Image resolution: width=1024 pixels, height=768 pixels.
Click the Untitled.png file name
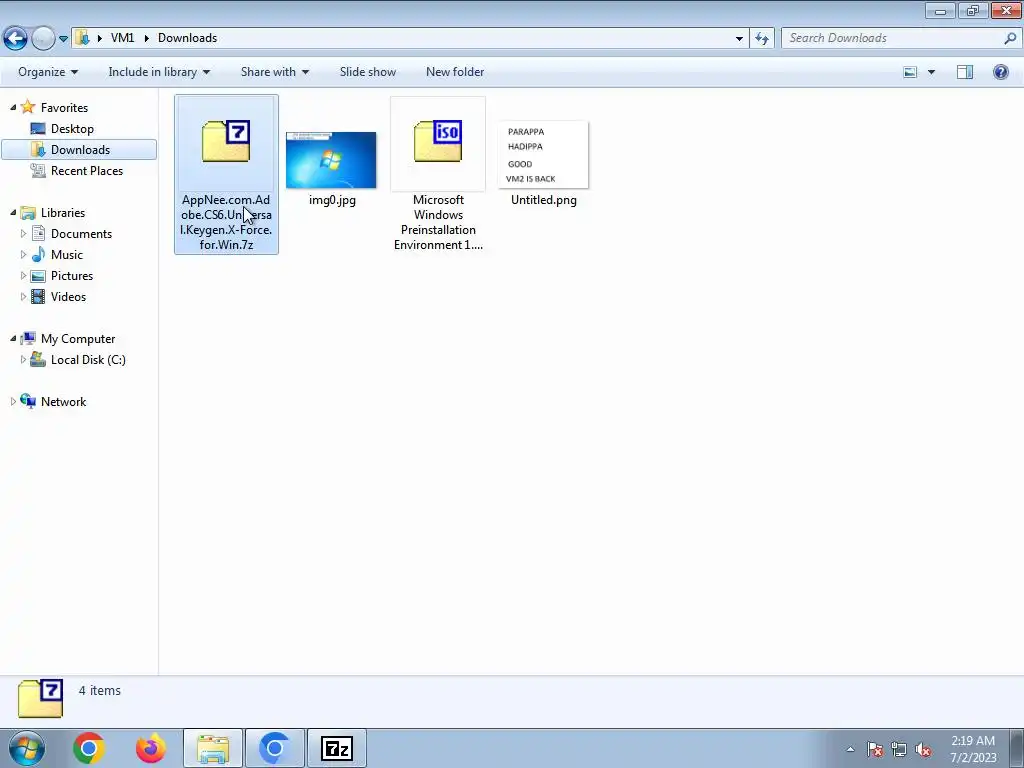click(x=543, y=200)
